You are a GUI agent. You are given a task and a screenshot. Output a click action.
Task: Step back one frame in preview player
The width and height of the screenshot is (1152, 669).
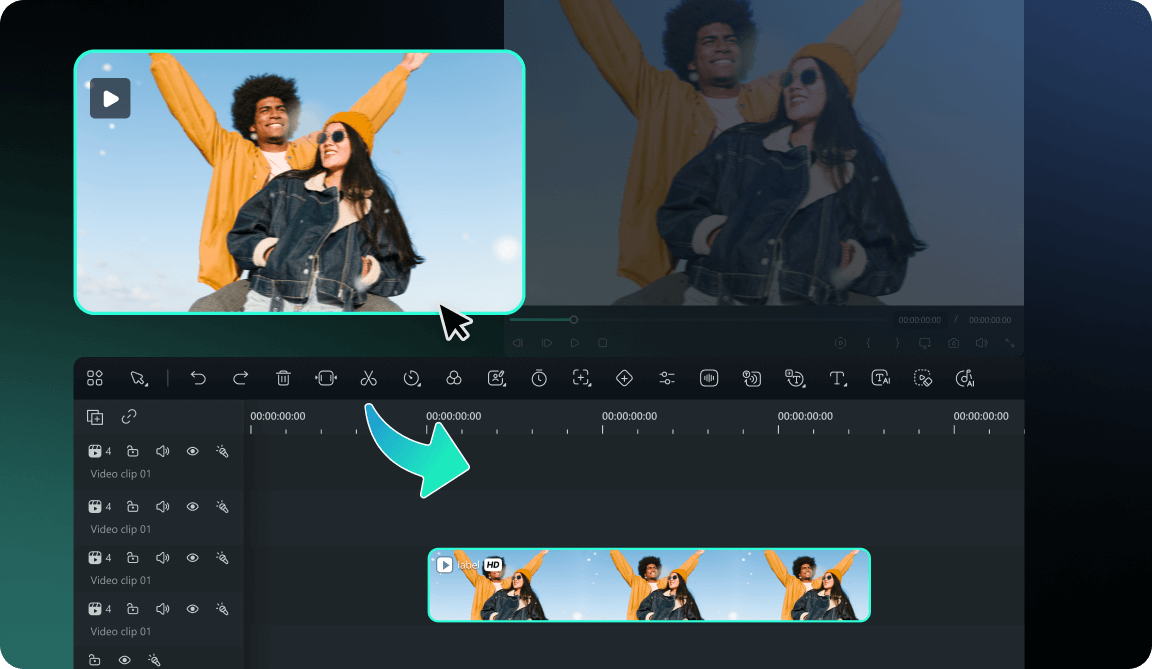518,343
